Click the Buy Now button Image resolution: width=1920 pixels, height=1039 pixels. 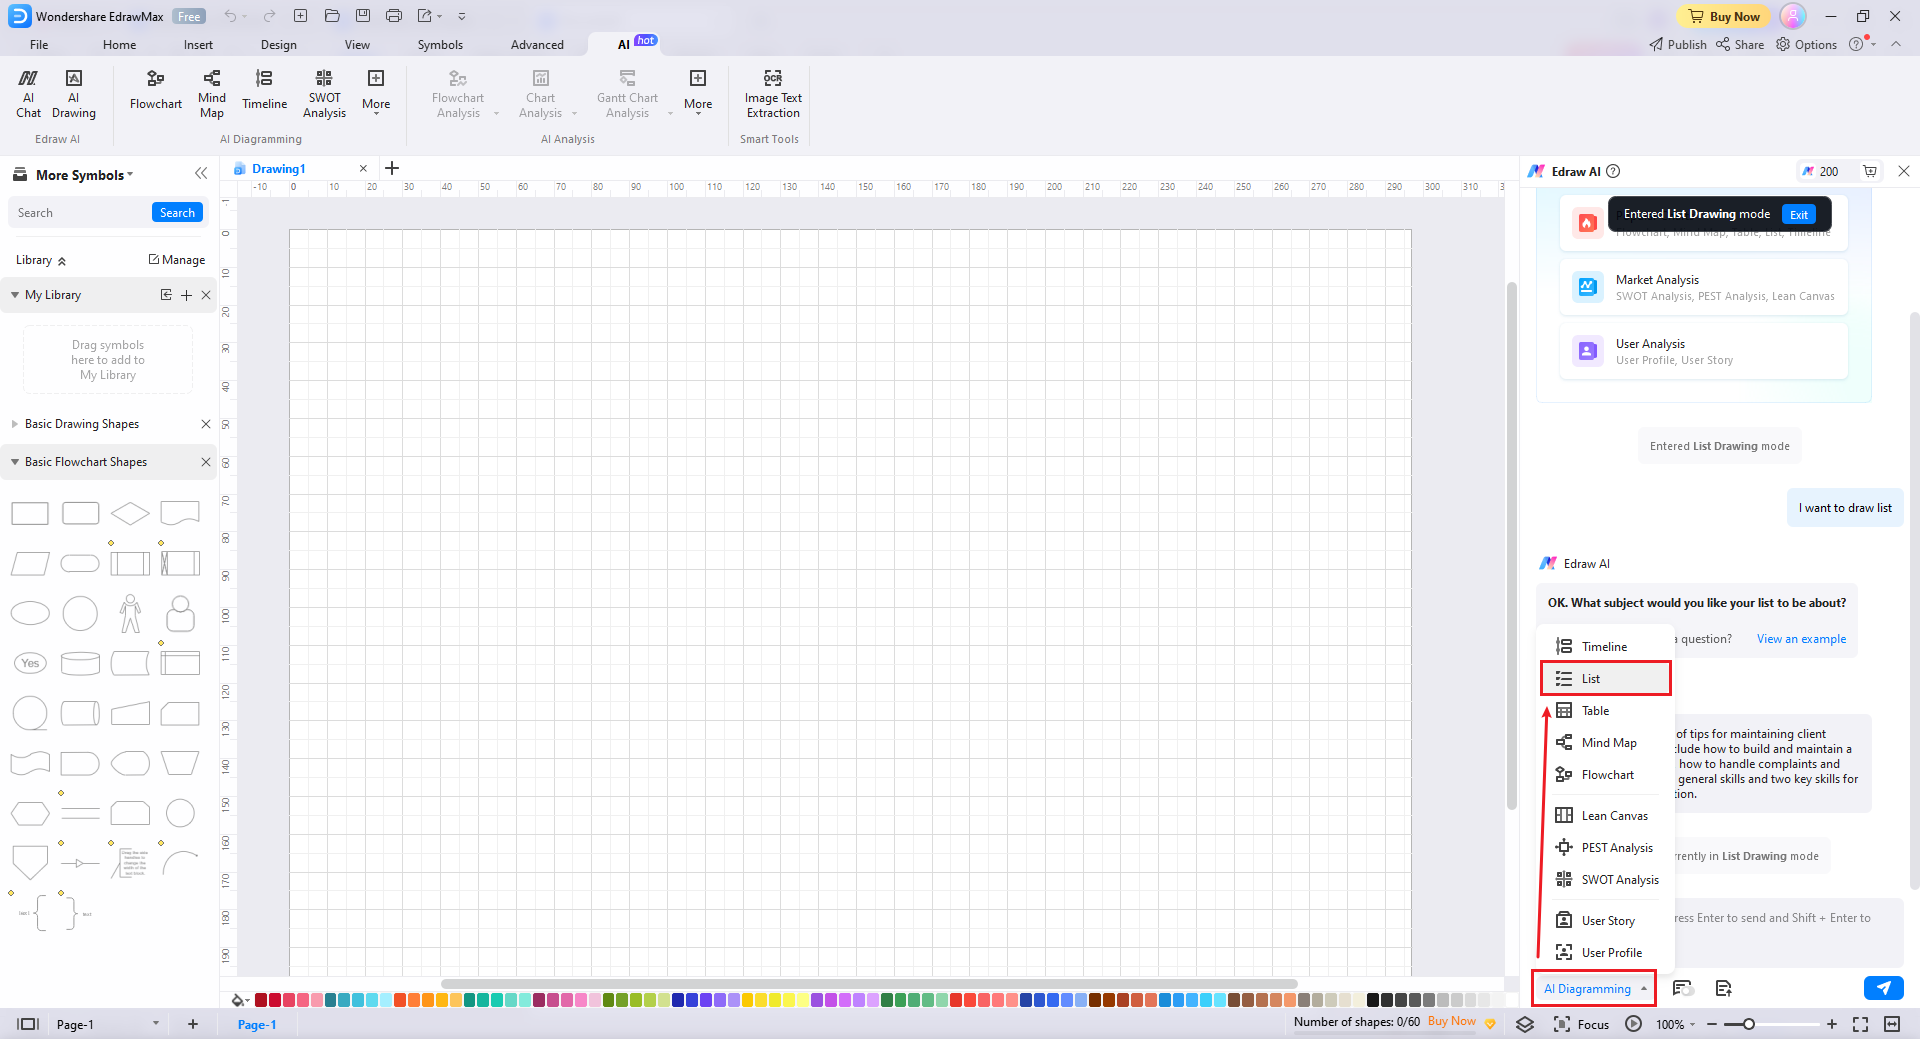1723,16
